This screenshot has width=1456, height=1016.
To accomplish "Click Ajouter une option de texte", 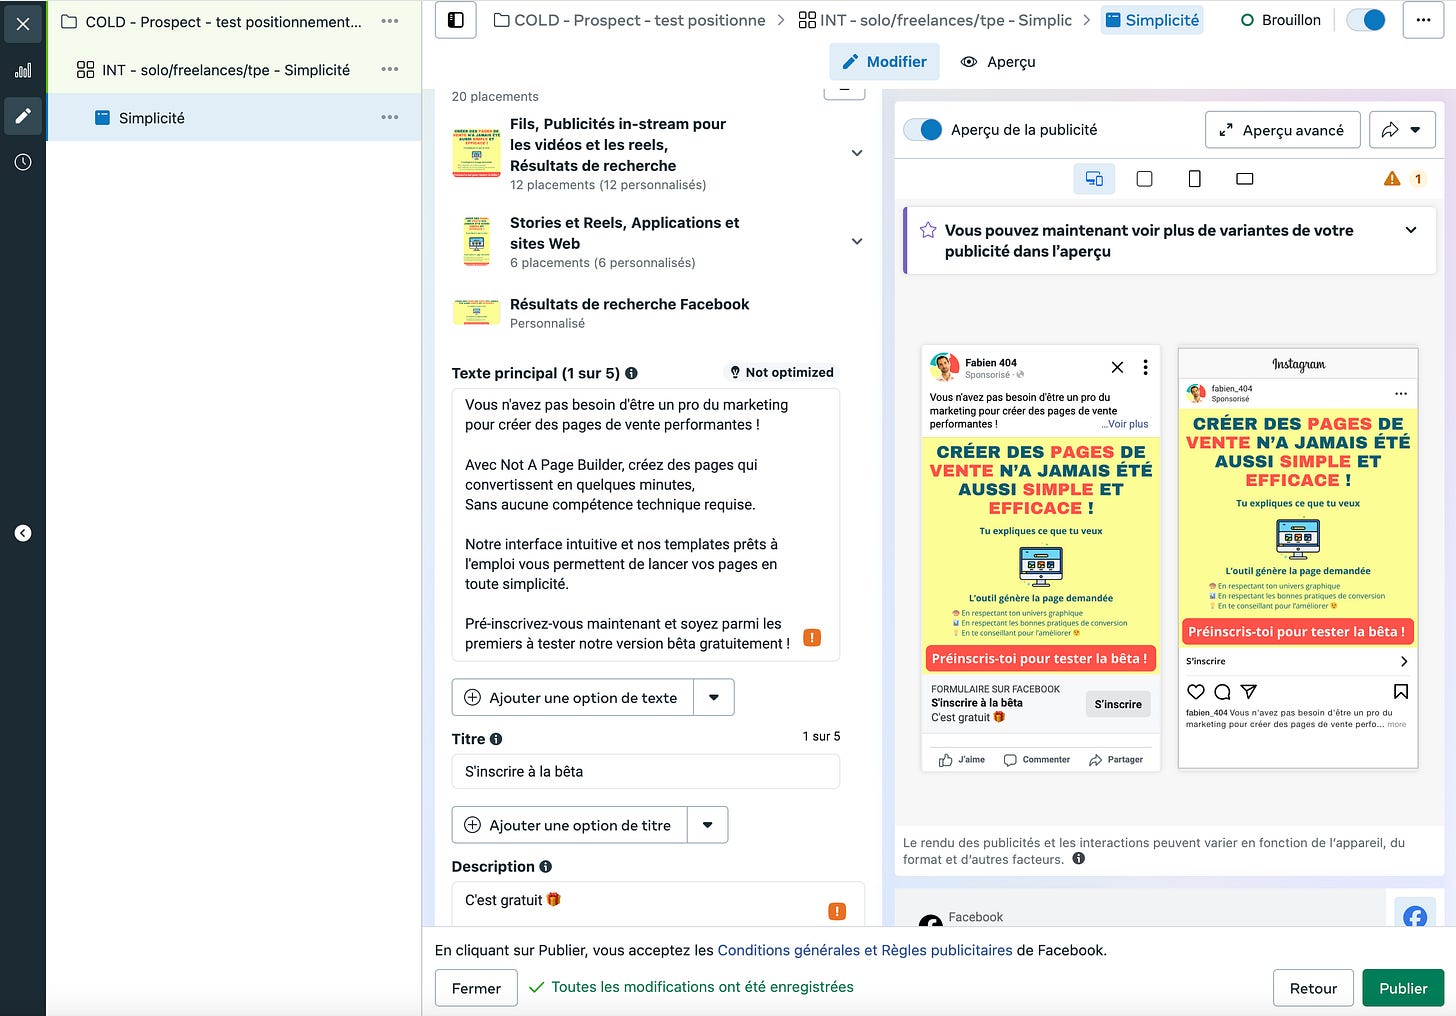I will point(573,697).
